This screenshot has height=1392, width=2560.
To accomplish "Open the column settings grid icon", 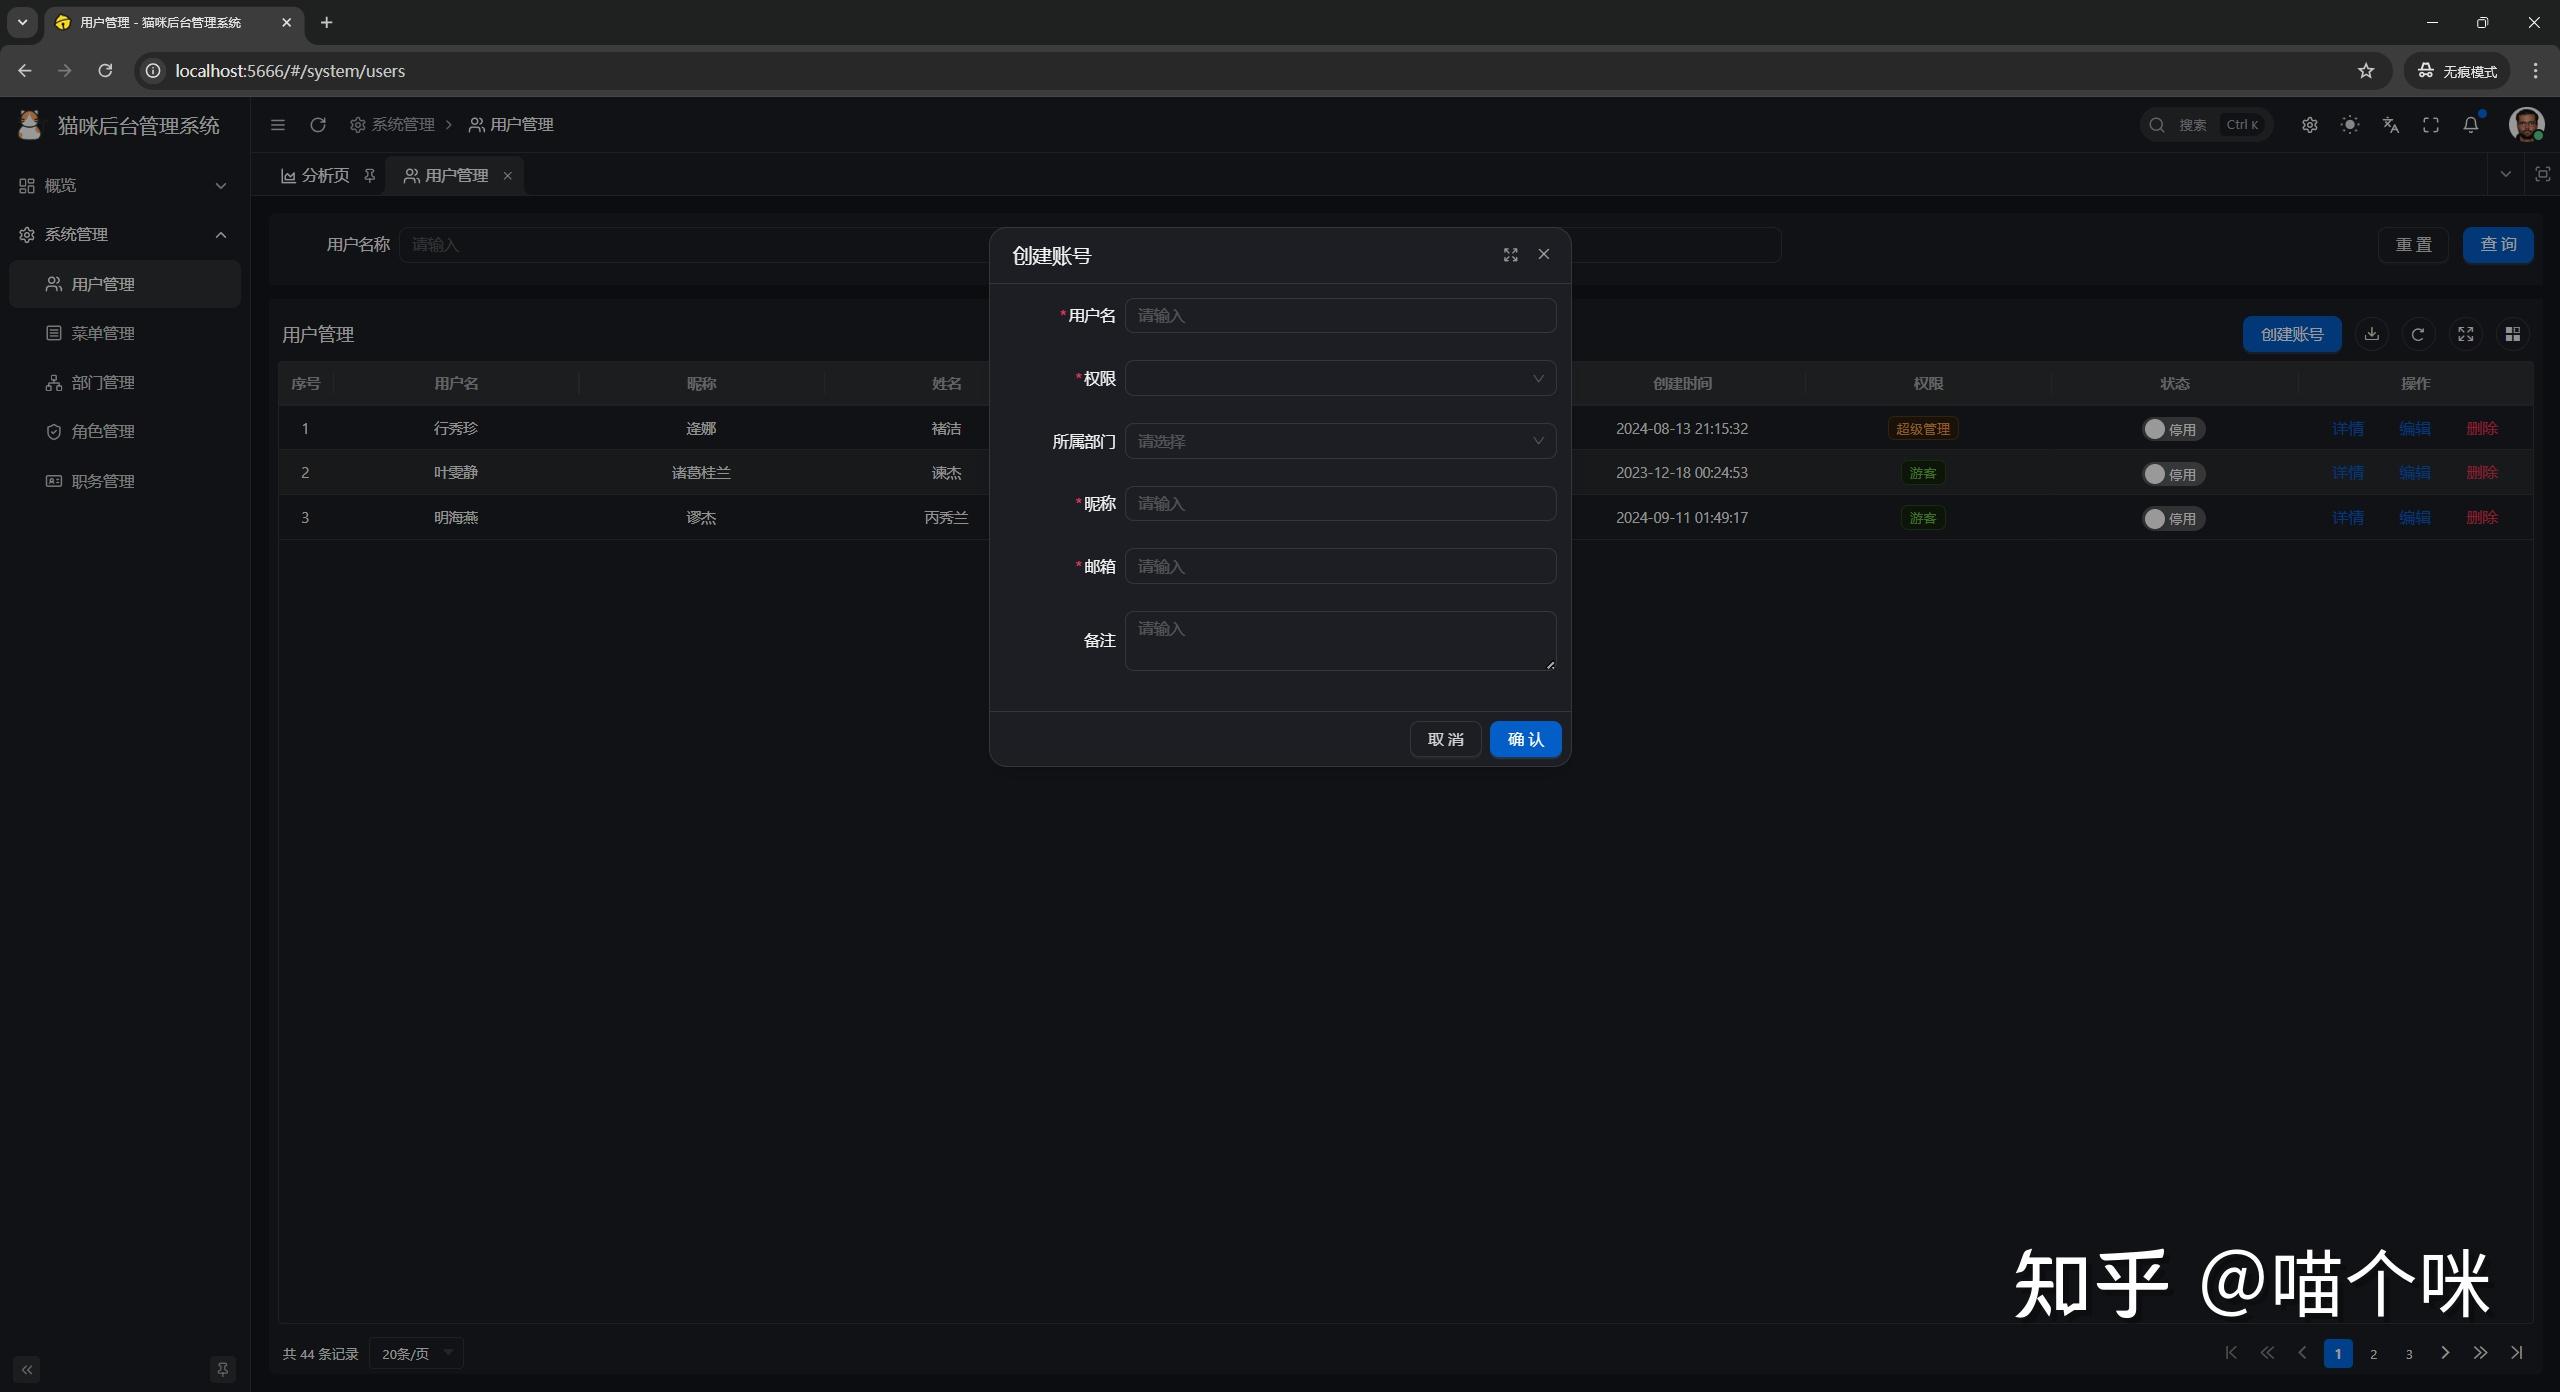I will 2513,334.
